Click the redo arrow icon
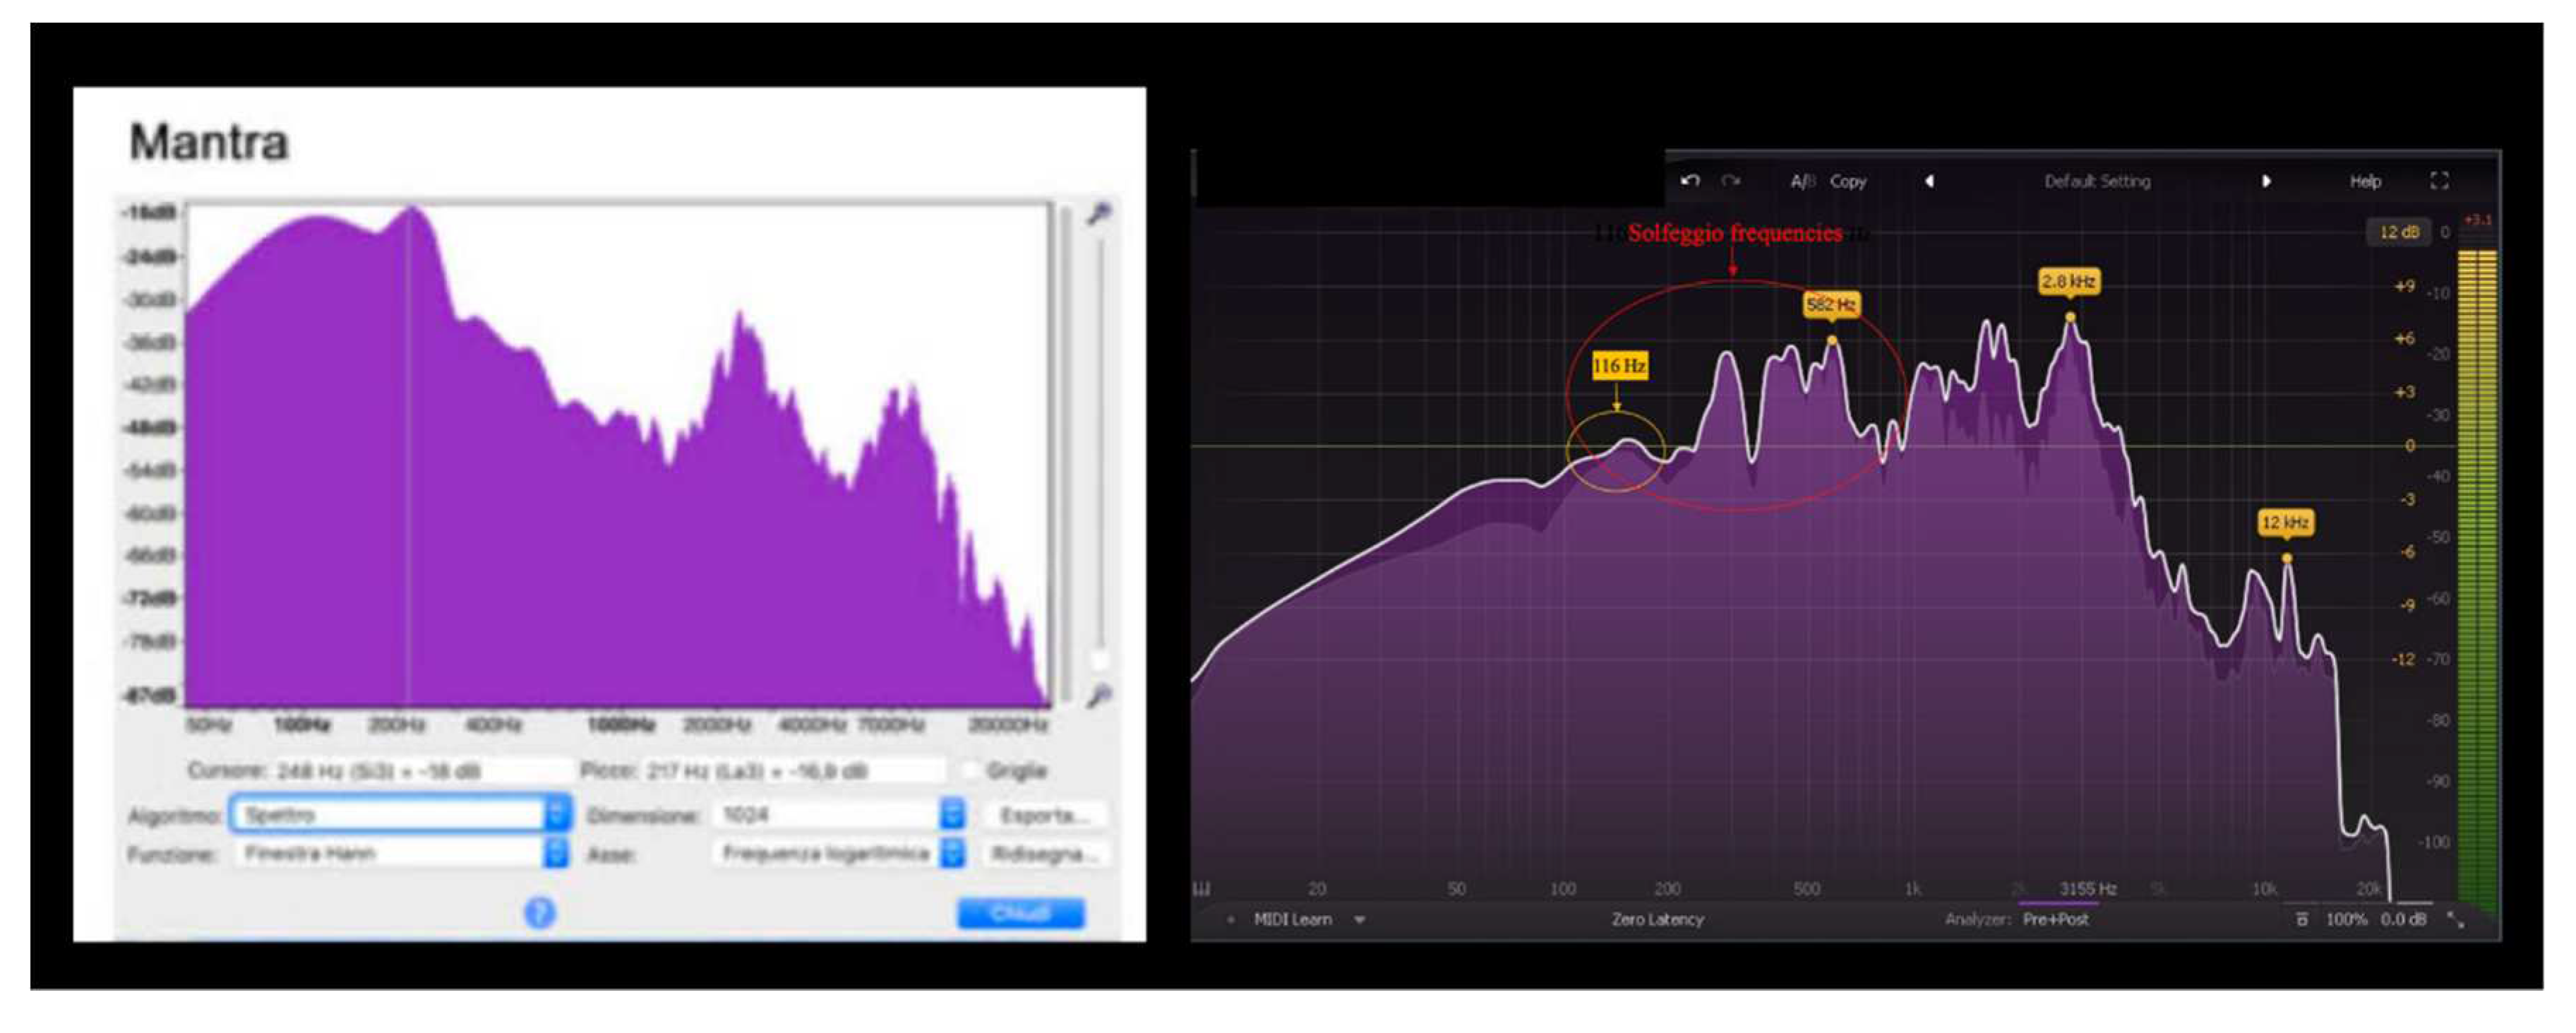Screen dimensions: 2576x1033 pos(1731,181)
